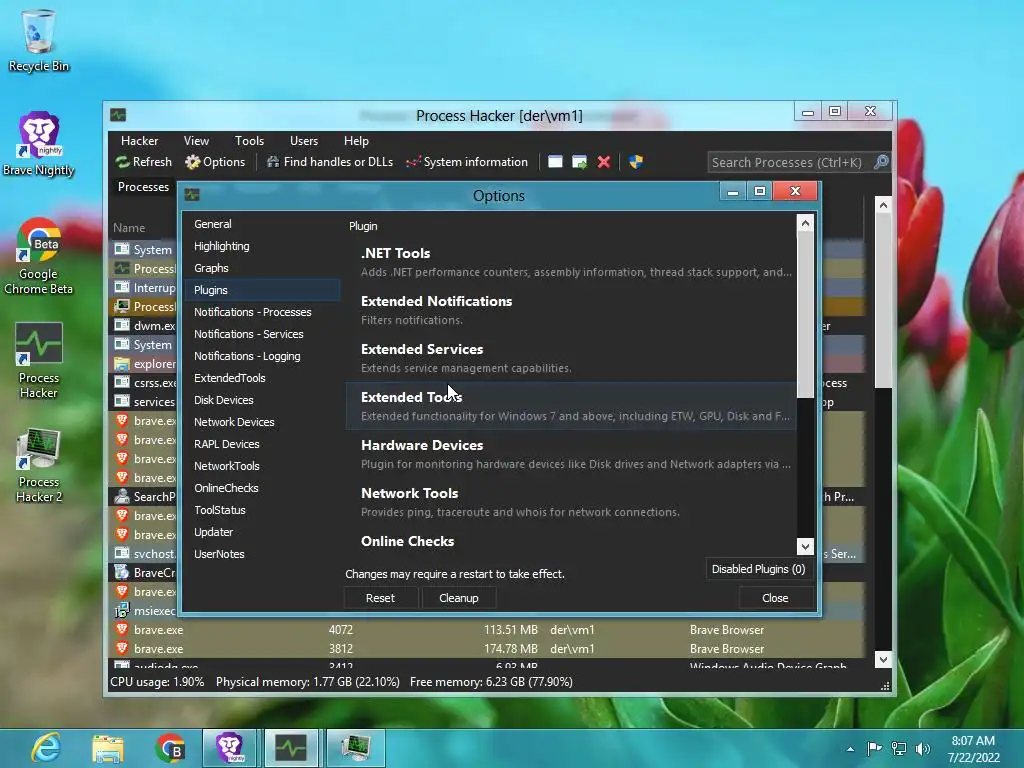Select ExtendedTools in the Options sidebar
1024x768 pixels.
(263, 378)
